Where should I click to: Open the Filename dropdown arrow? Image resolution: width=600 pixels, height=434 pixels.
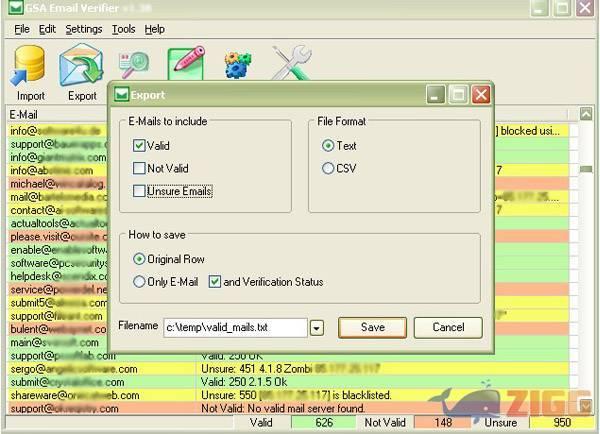[x=316, y=328]
